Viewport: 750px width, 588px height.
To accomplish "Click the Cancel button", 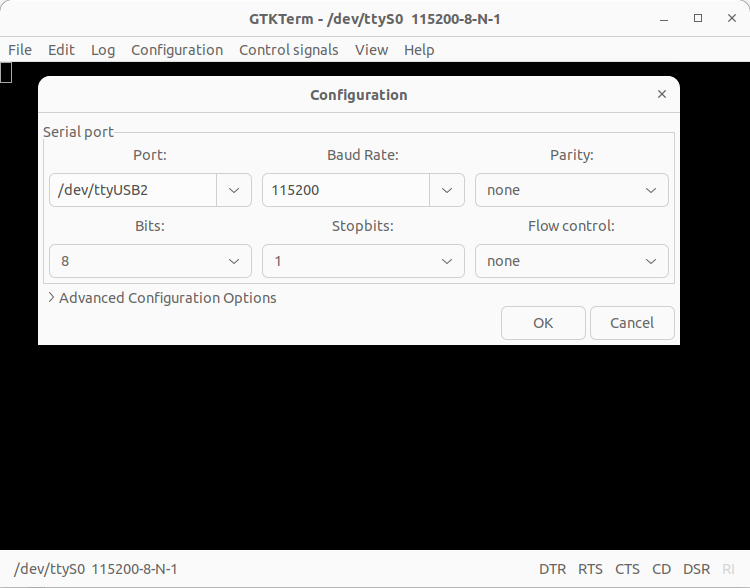I will 632,323.
